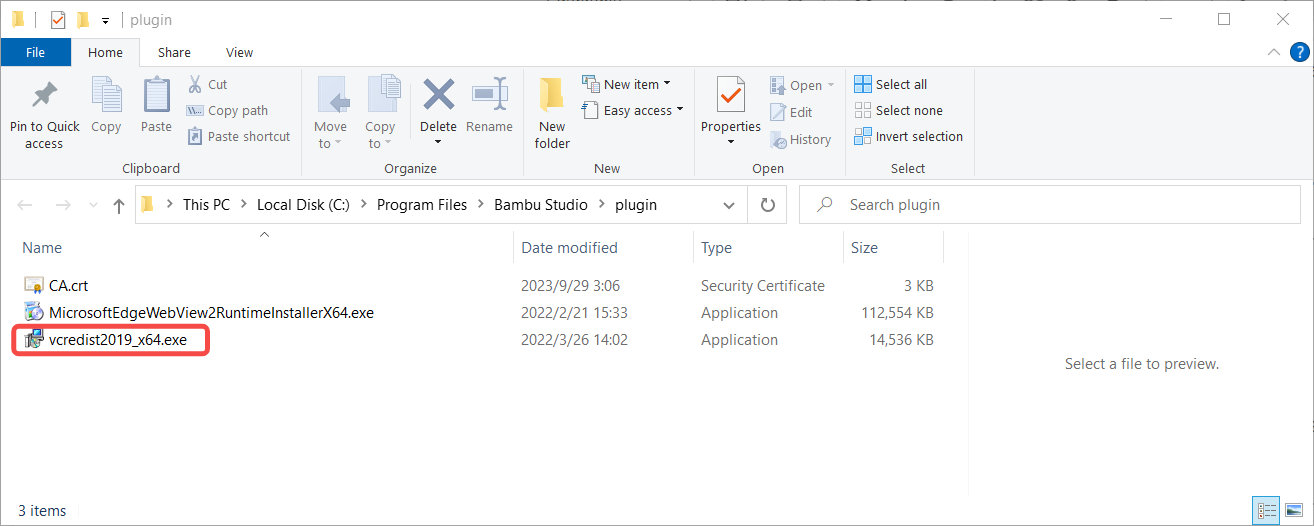Click the Paste clipboard icon

[156, 96]
